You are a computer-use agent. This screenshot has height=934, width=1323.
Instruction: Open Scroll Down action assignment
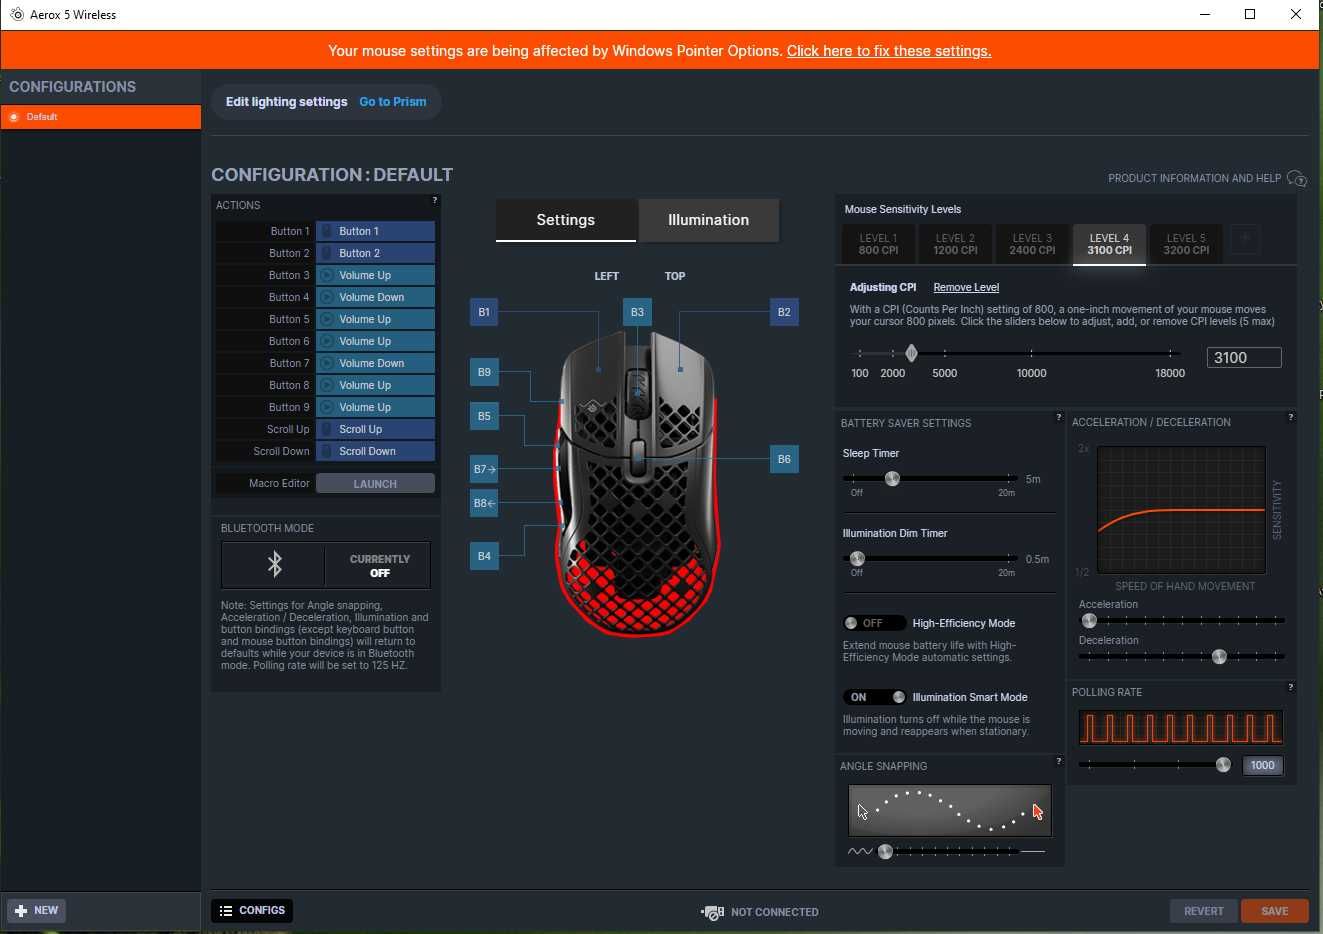tap(375, 451)
